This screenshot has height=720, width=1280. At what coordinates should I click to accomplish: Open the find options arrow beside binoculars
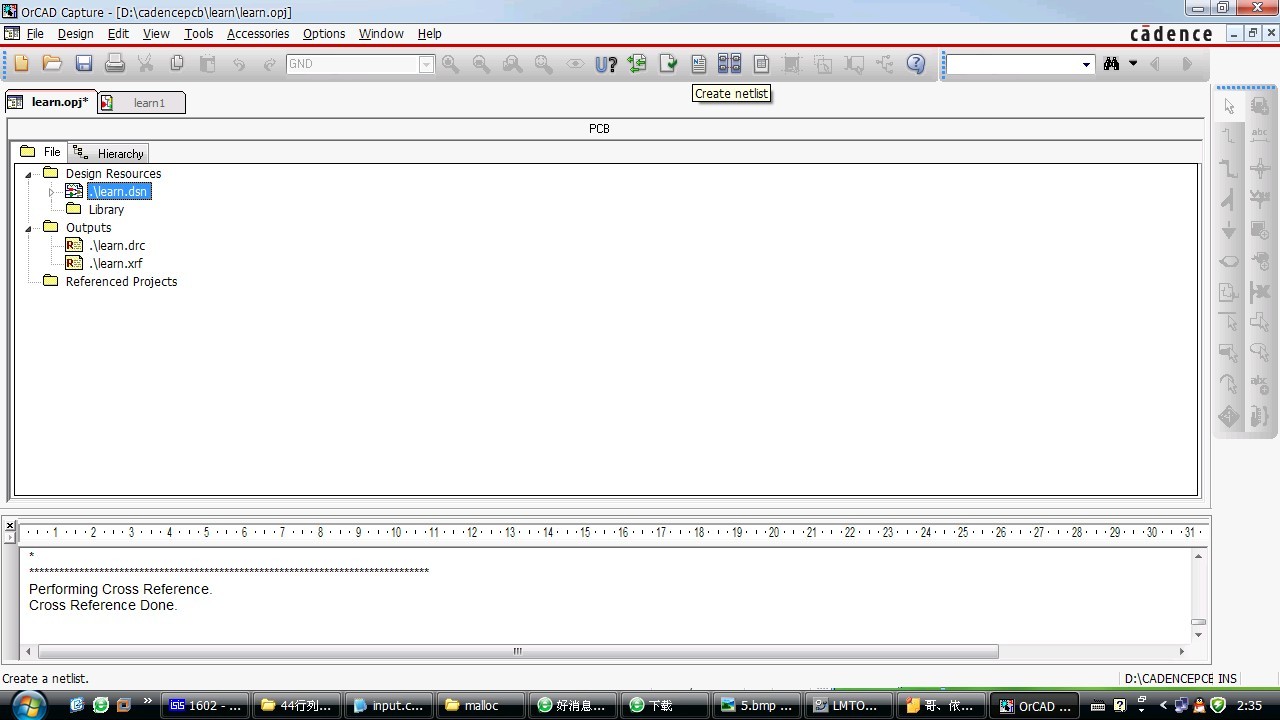click(1133, 64)
